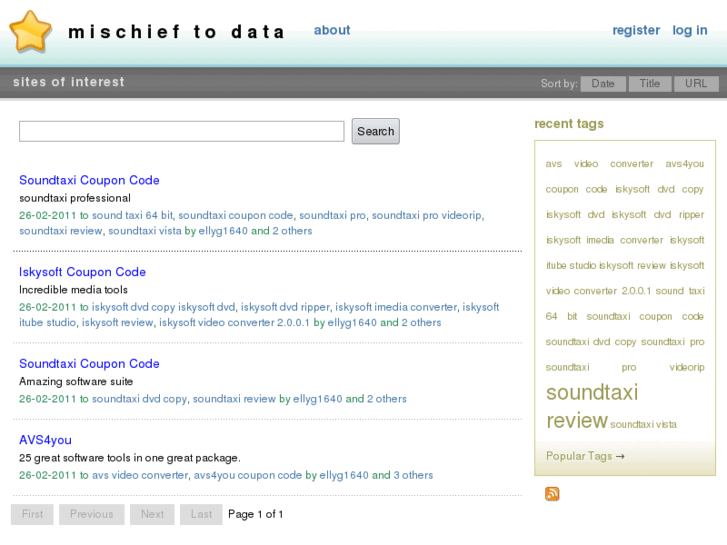The height and width of the screenshot is (545, 727).
Task: Click the 'Incredible media tools' description
Action: pyautogui.click(x=73, y=290)
